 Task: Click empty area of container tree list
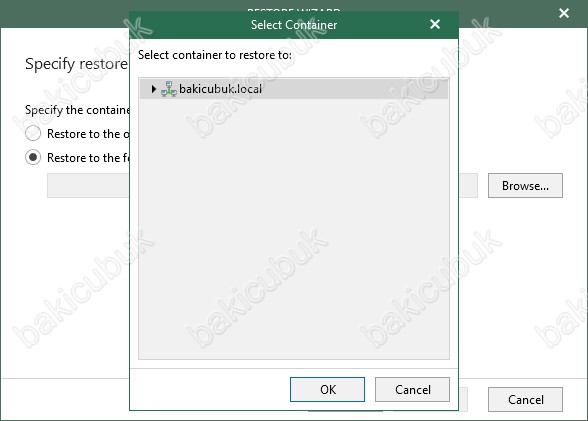click(294, 229)
